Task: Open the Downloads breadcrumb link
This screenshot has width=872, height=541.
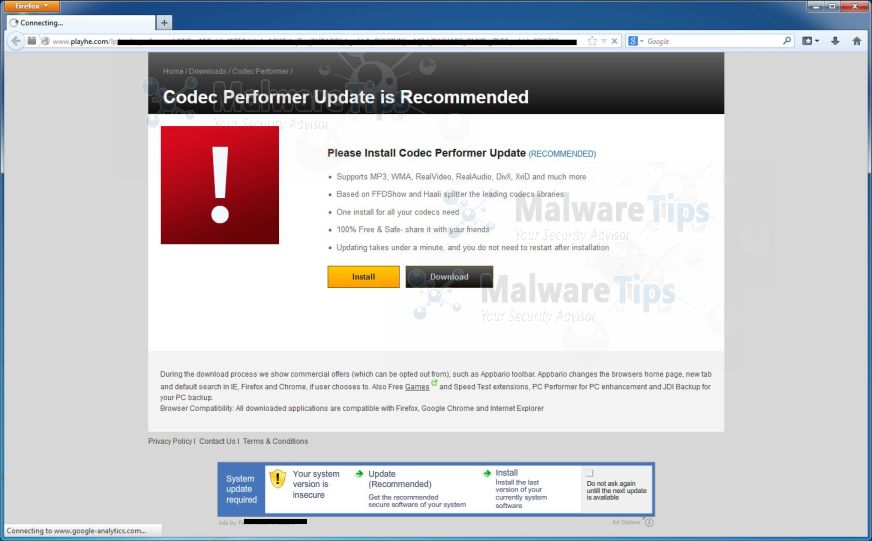Action: 207,71
